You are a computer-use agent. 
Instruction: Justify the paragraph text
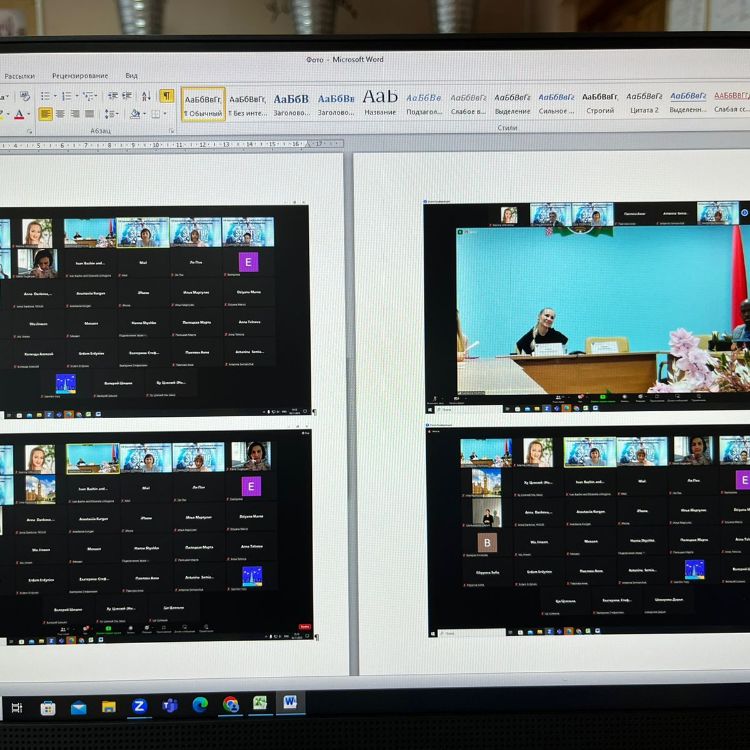point(89,114)
